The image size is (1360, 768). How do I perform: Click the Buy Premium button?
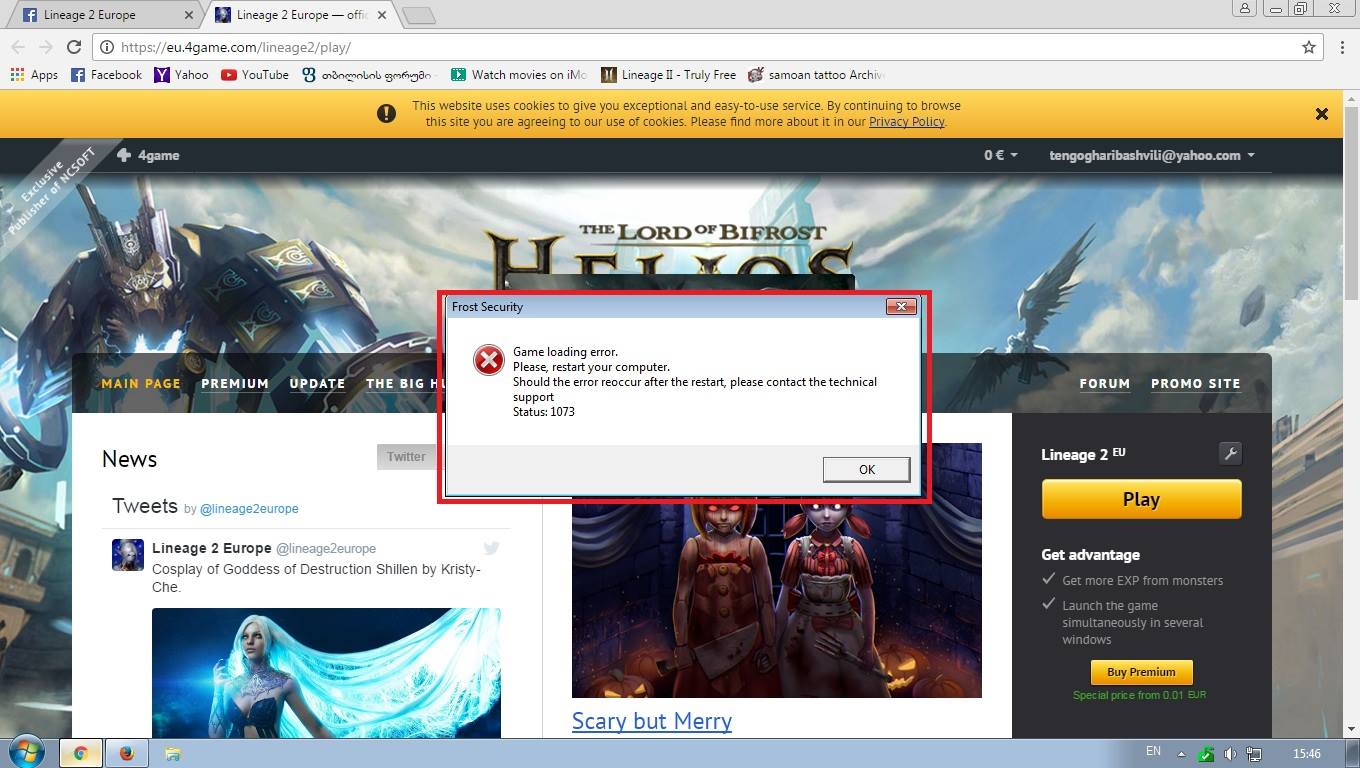[1141, 672]
